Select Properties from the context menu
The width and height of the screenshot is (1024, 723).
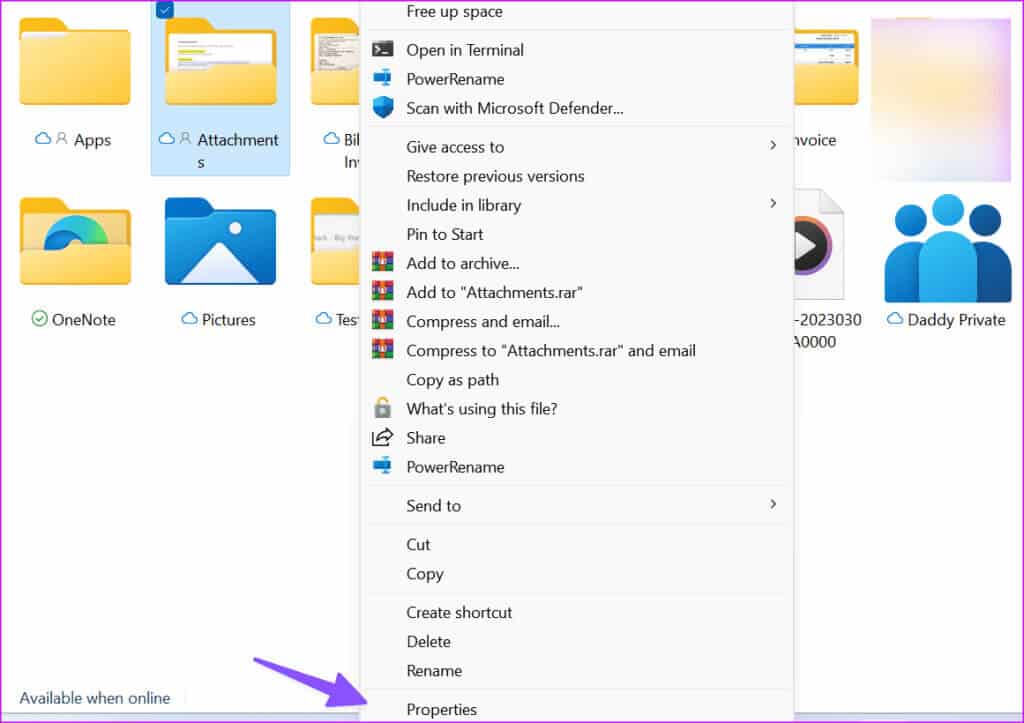coord(441,710)
